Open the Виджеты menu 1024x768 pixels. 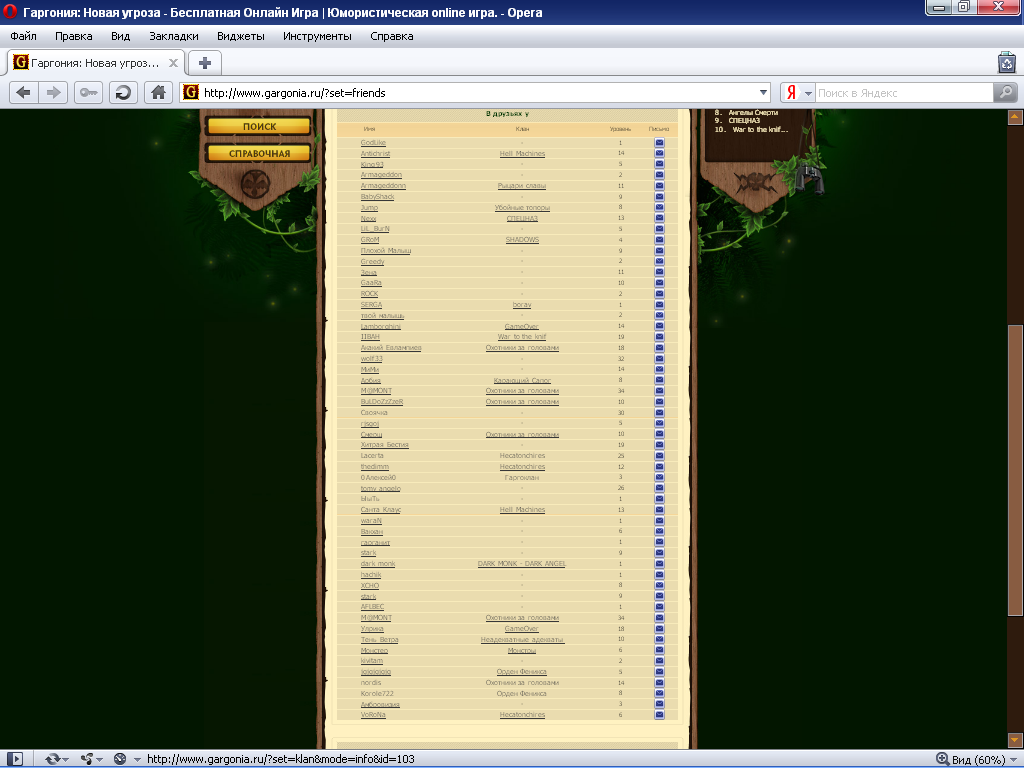[241, 36]
